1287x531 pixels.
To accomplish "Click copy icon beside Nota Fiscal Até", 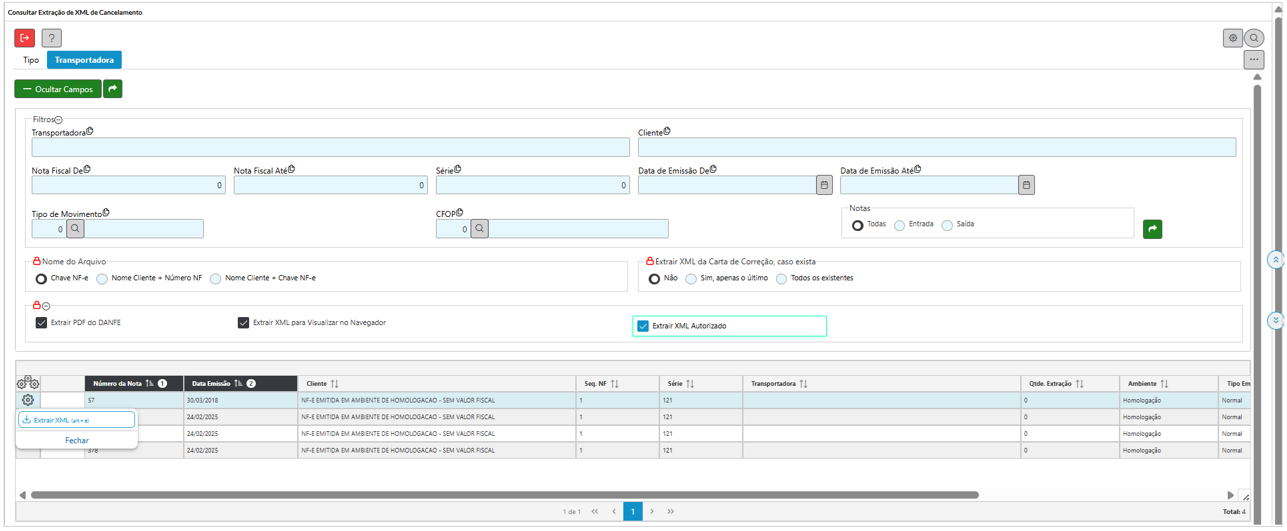I will [291, 170].
